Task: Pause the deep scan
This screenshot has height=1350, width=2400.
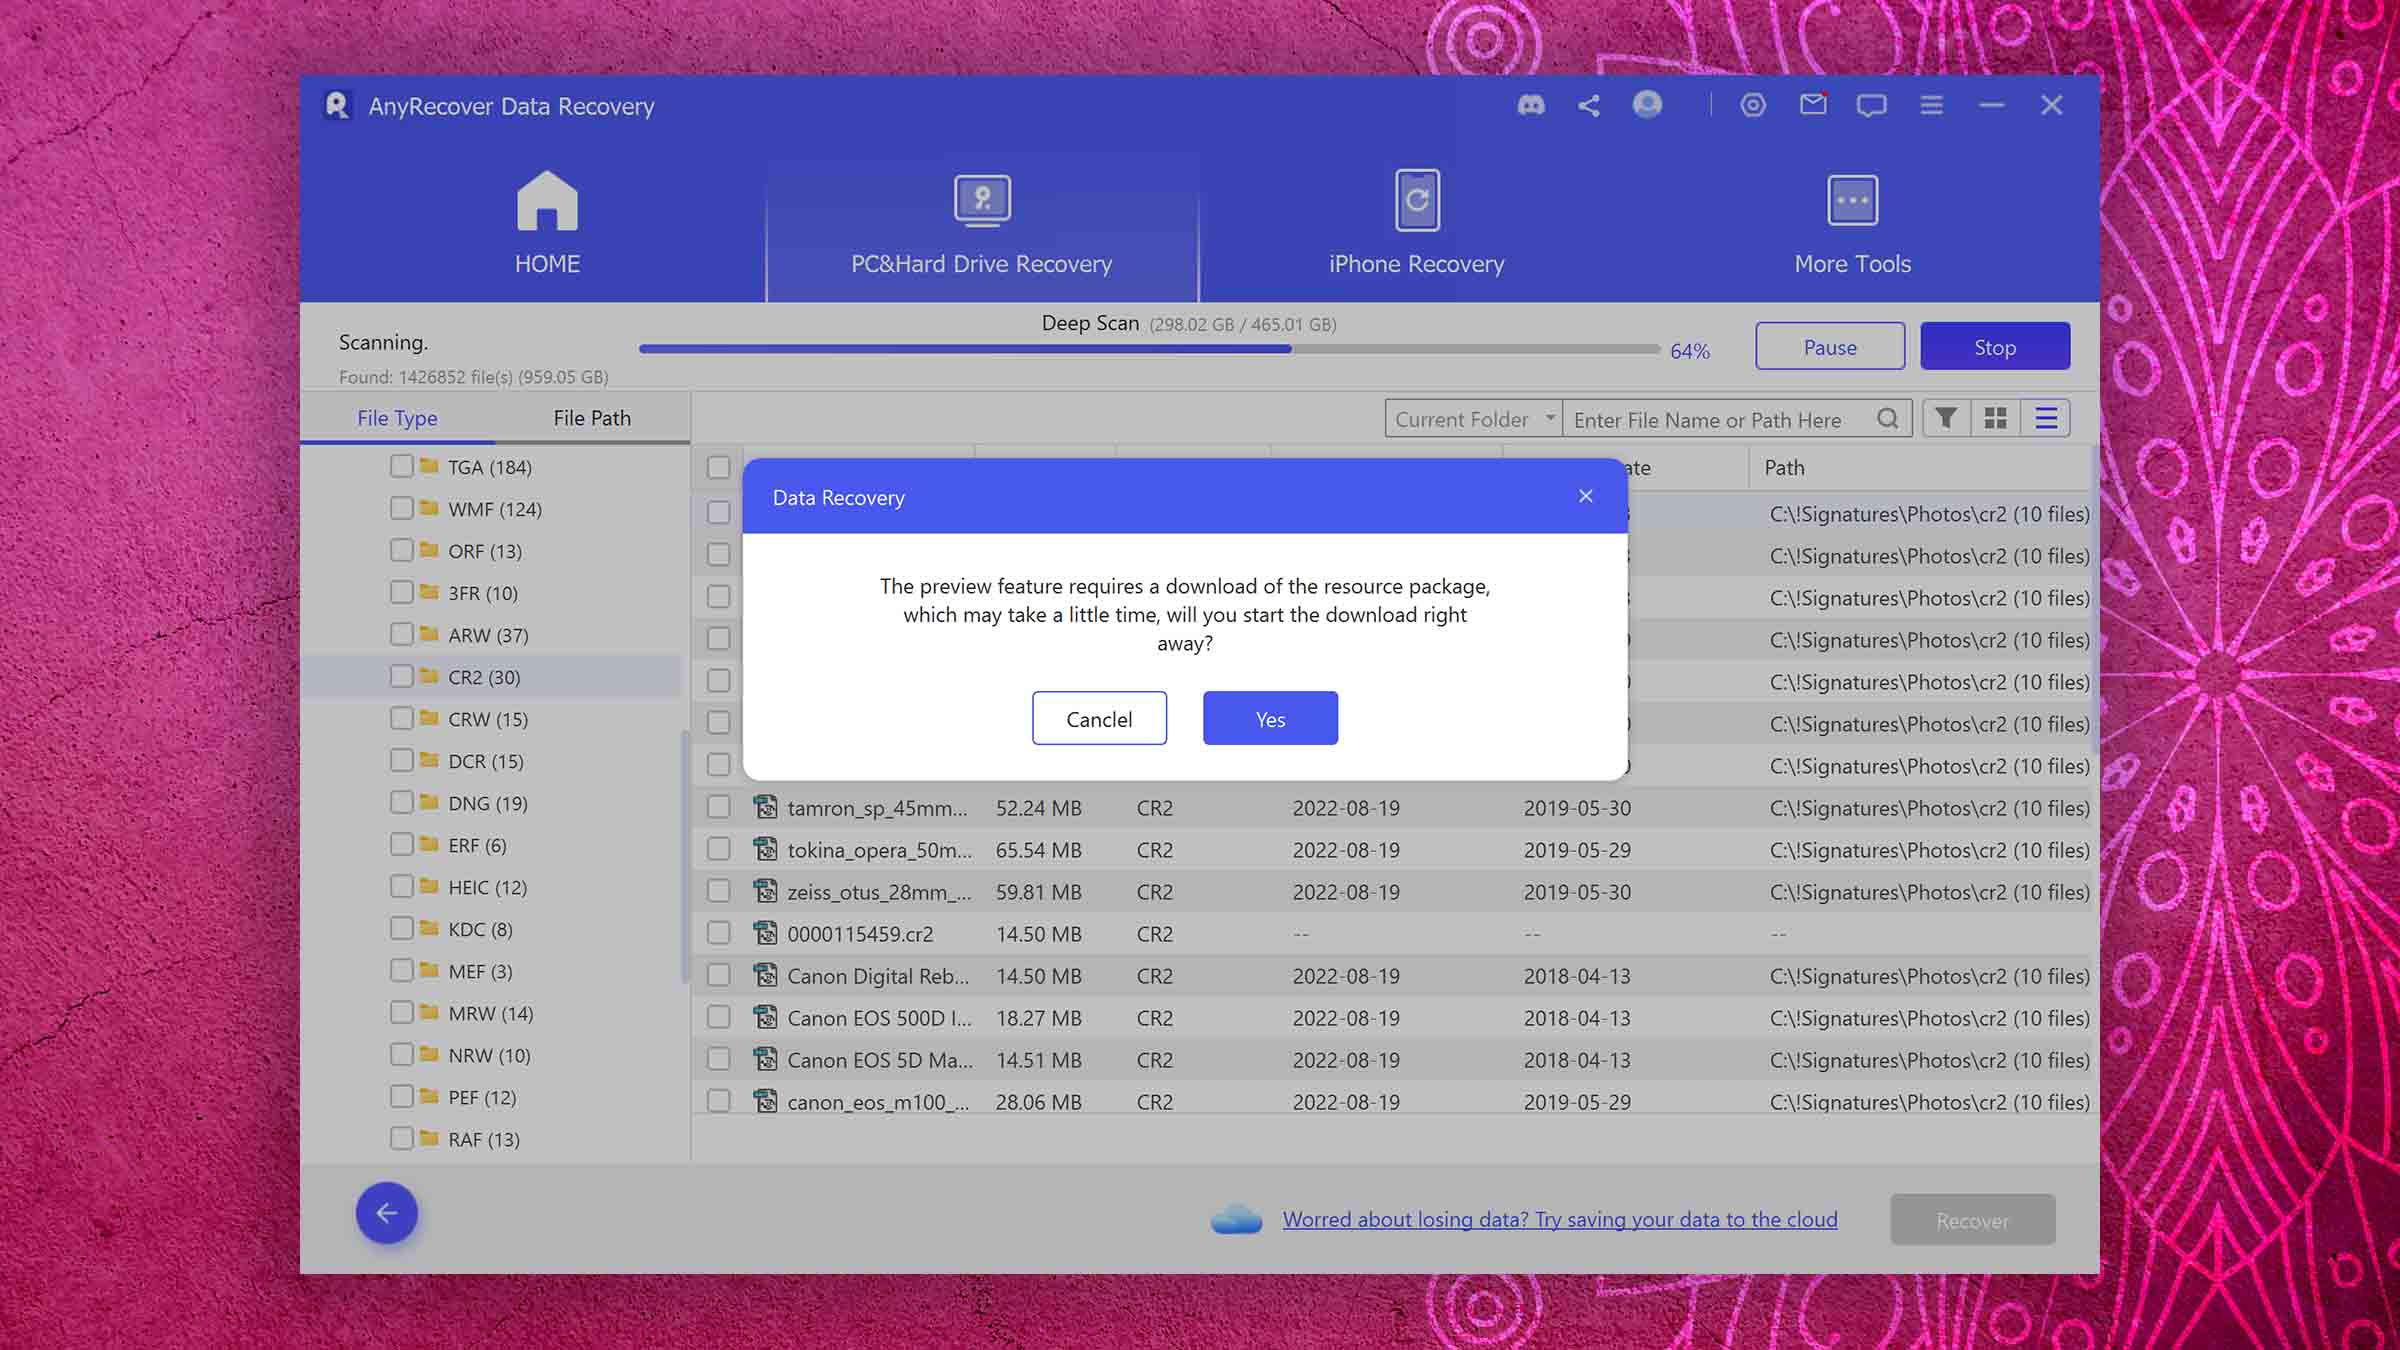Action: (x=1830, y=347)
